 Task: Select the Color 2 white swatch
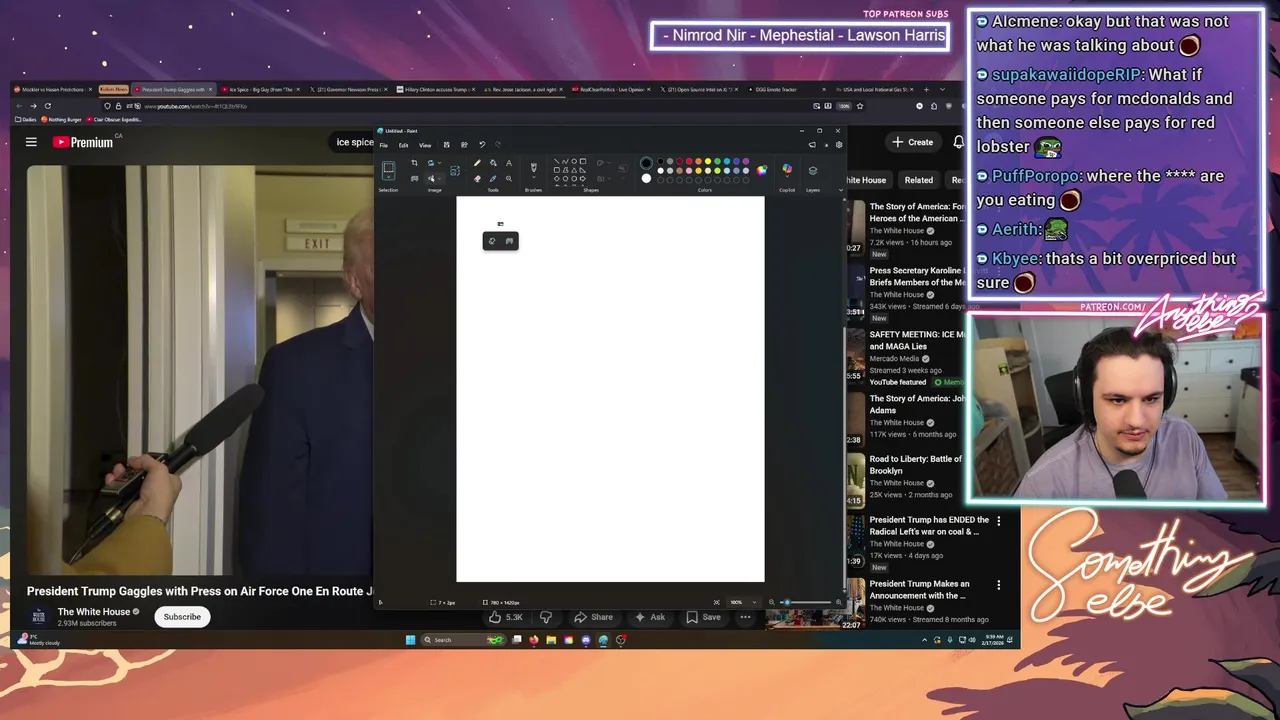tap(646, 178)
